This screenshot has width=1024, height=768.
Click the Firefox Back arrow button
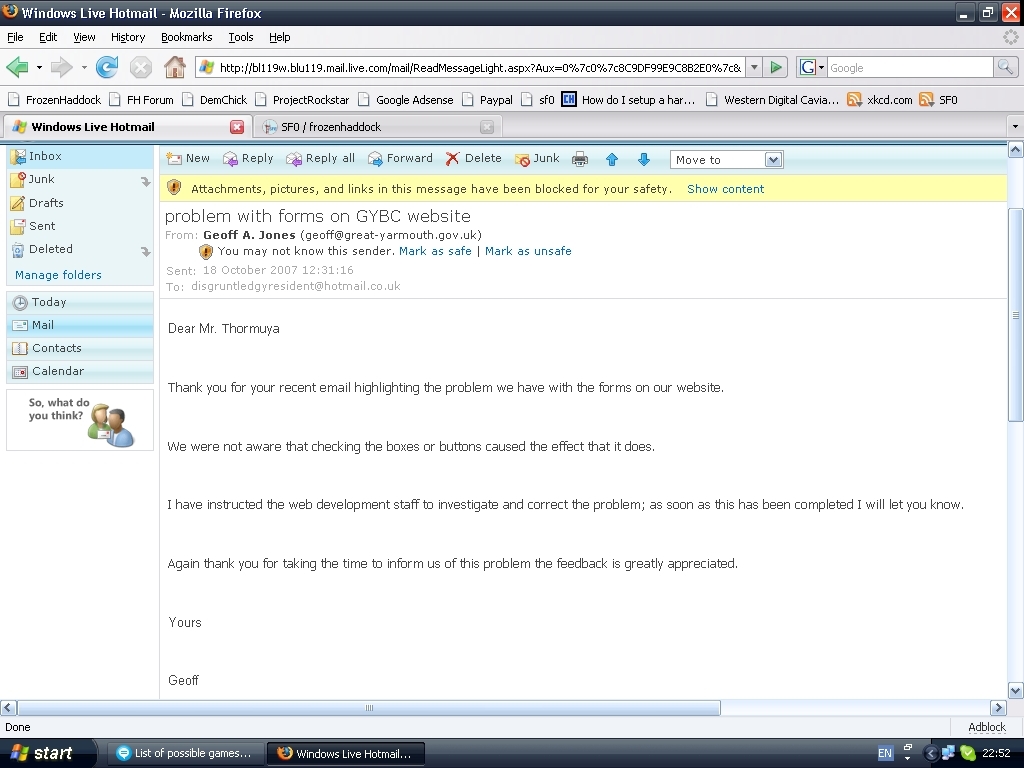click(17, 67)
